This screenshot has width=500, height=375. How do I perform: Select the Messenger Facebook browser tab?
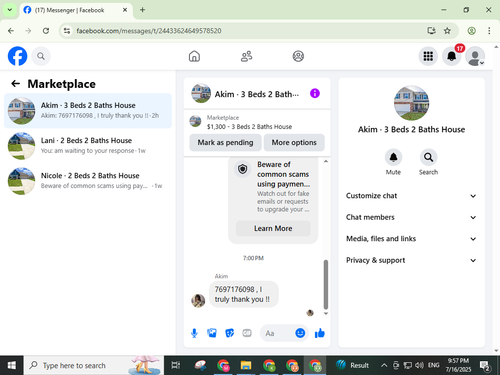click(76, 10)
